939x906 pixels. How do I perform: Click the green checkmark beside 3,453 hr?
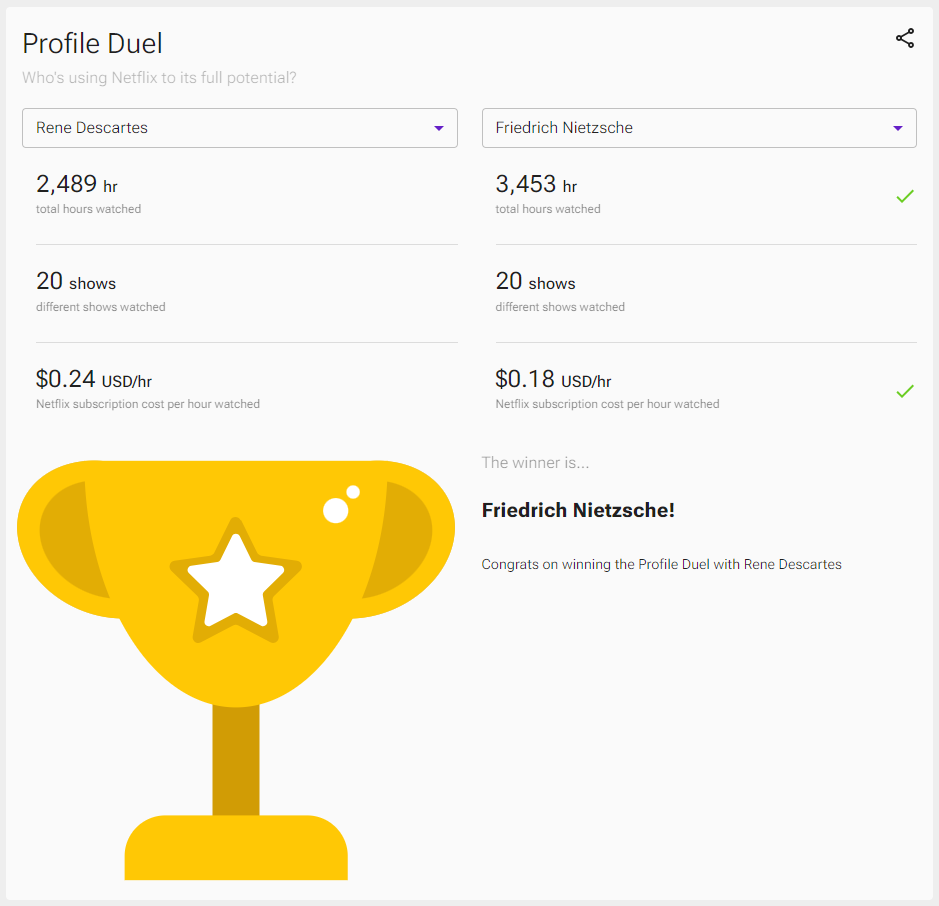[x=905, y=196]
